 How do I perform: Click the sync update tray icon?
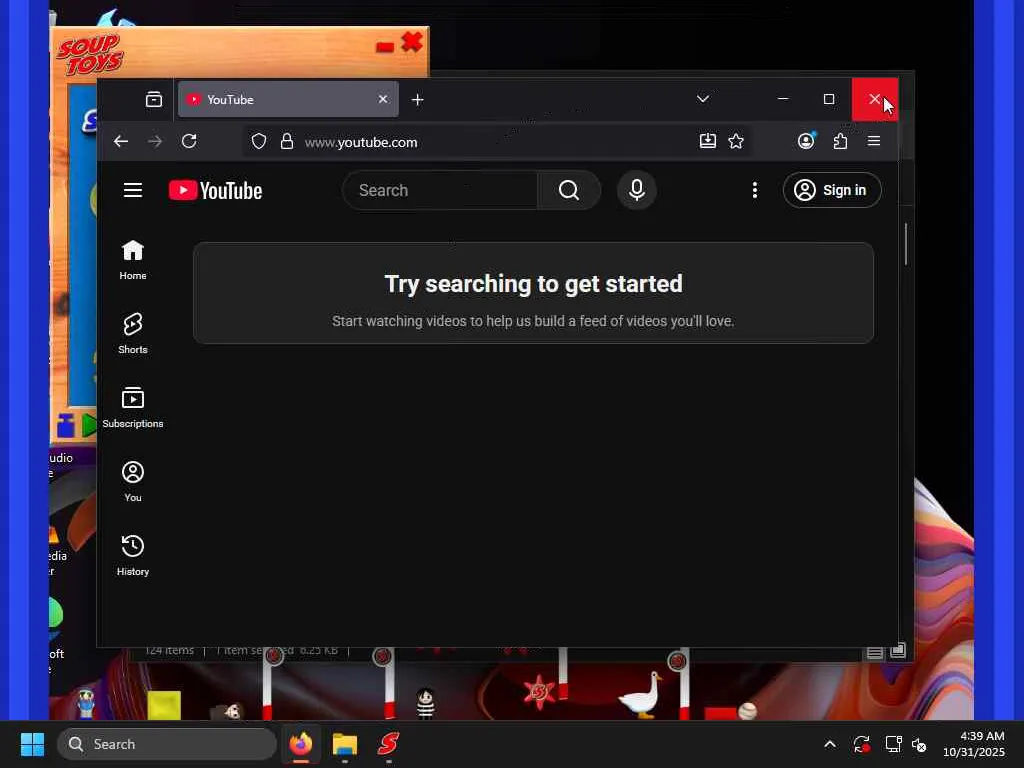pos(861,744)
